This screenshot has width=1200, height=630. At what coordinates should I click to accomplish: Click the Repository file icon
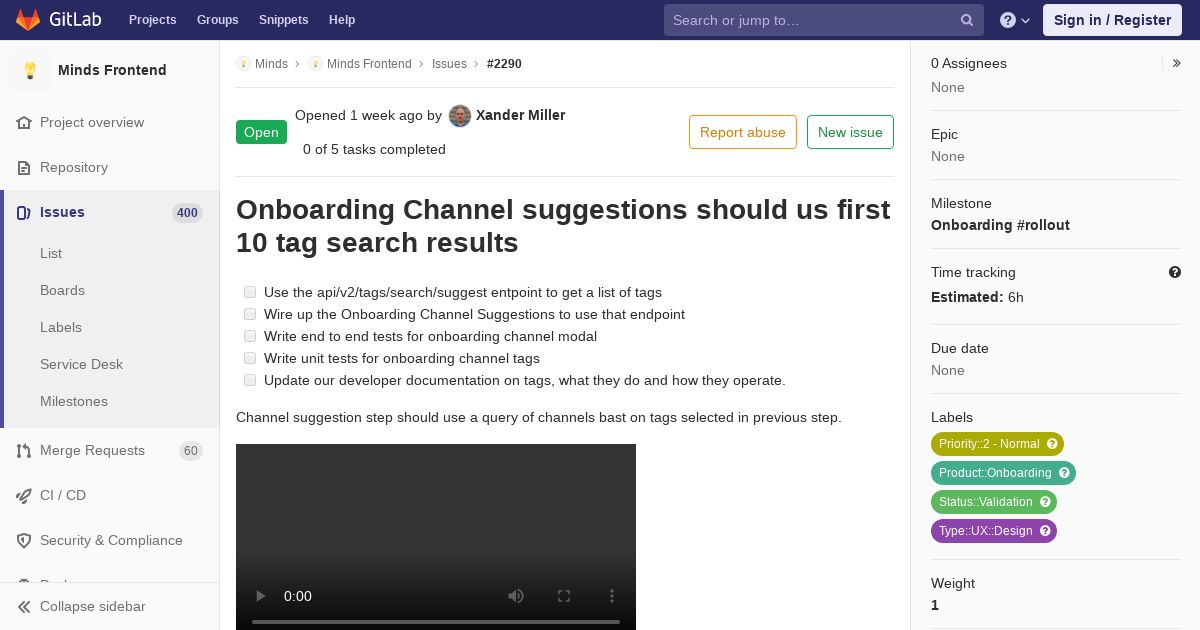(24, 168)
